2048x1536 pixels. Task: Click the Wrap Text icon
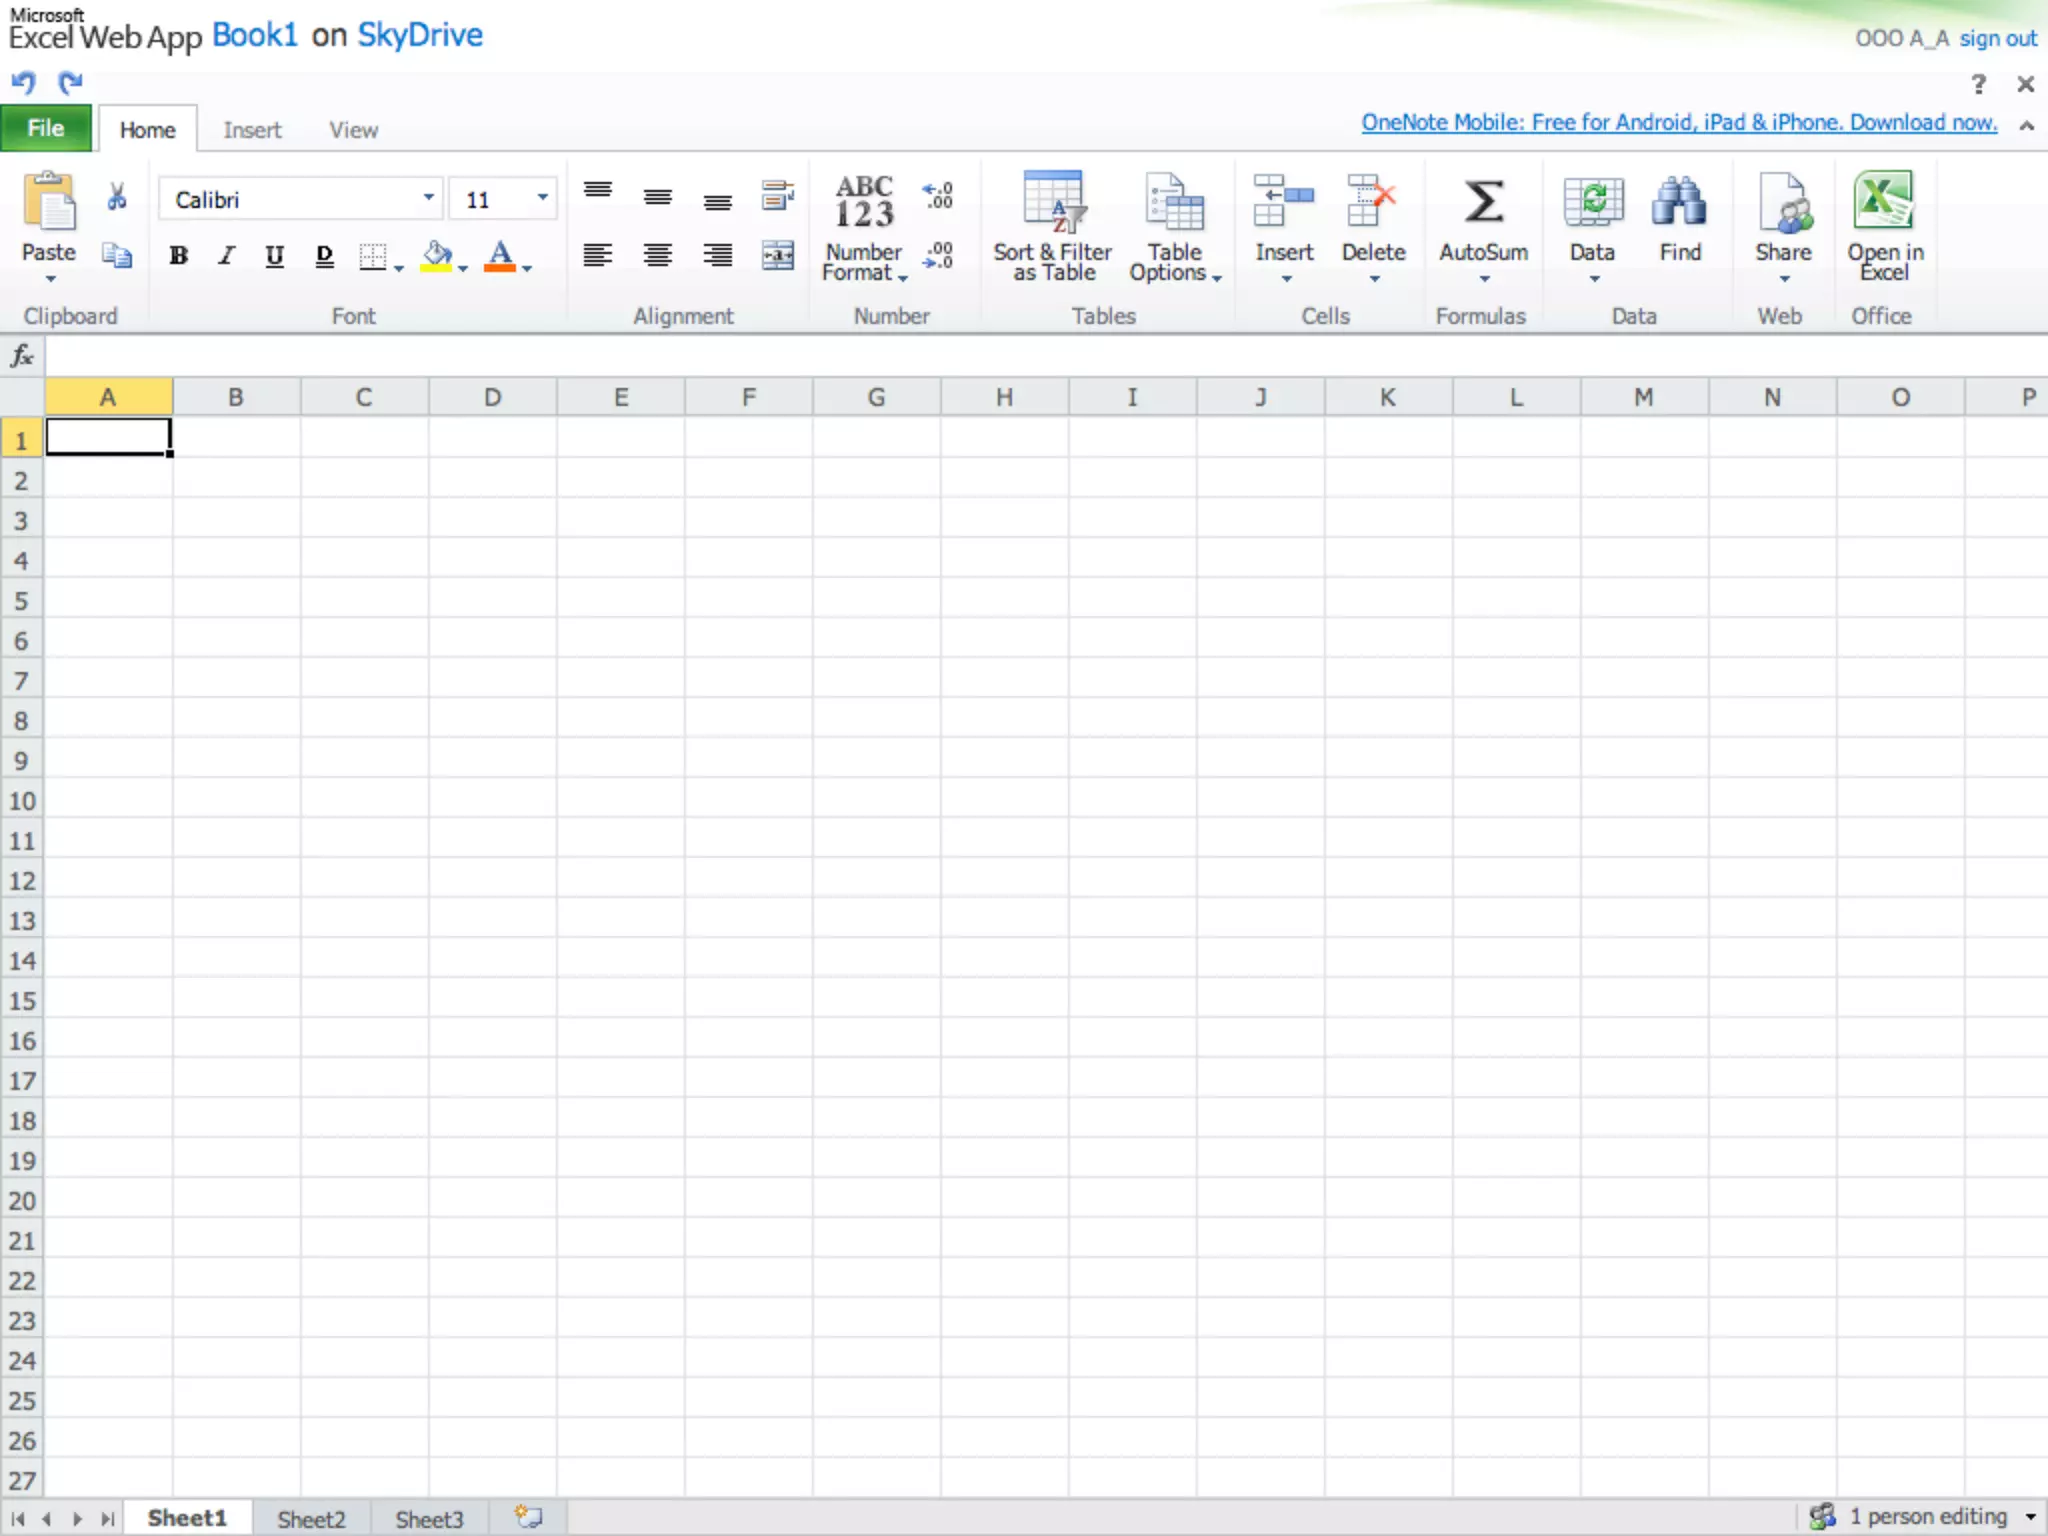pyautogui.click(x=777, y=195)
